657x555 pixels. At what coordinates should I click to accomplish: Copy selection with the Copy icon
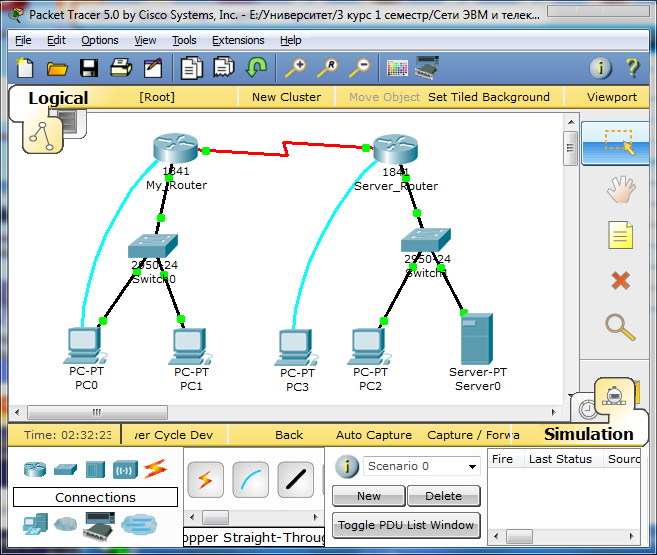(x=191, y=68)
